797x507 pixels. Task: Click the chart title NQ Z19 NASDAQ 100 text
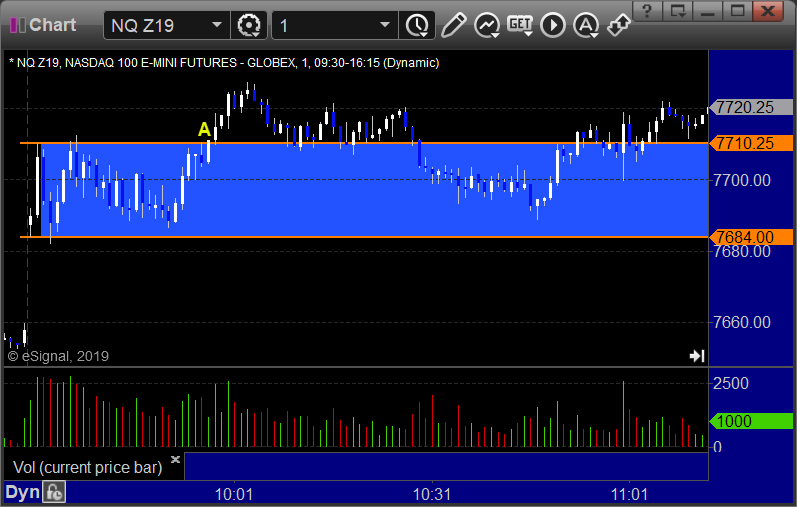pyautogui.click(x=224, y=63)
